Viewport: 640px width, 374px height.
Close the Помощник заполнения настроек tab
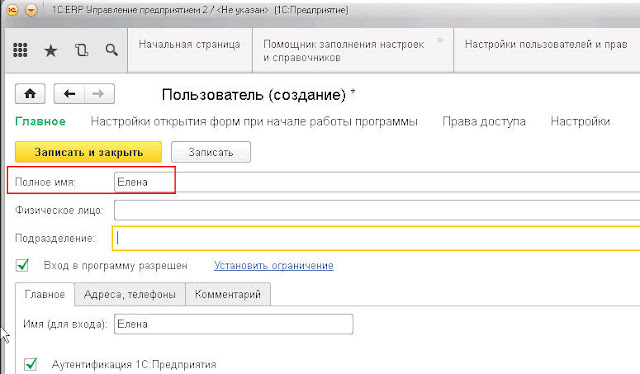440,40
